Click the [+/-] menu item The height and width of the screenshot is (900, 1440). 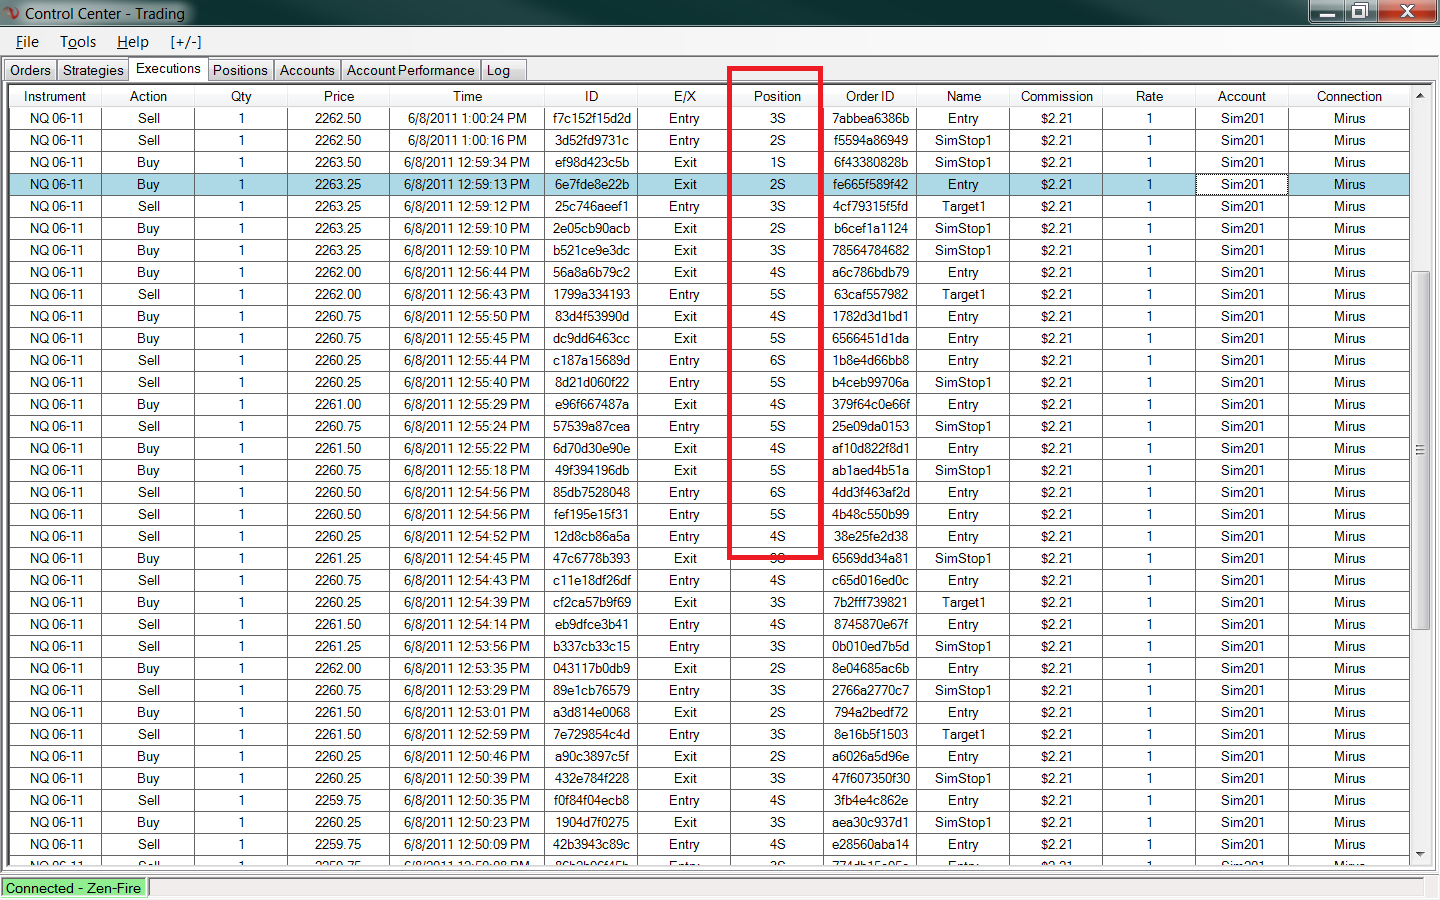[186, 42]
